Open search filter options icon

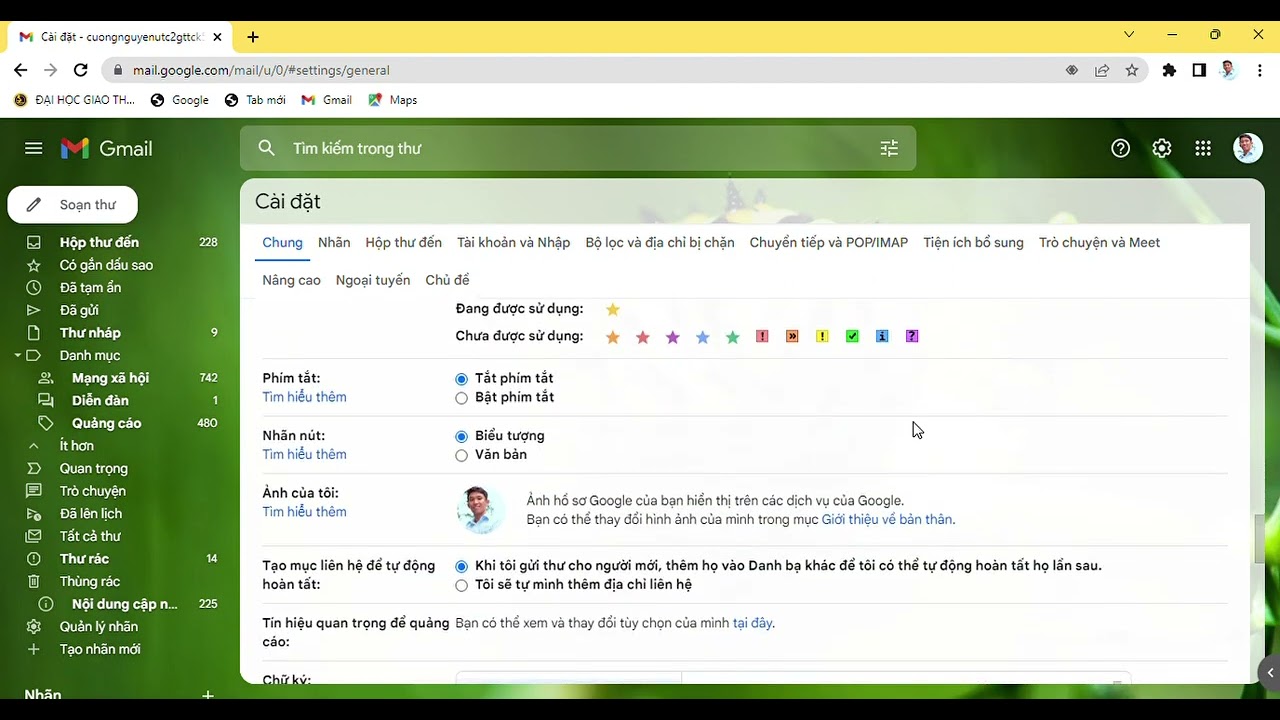[889, 148]
